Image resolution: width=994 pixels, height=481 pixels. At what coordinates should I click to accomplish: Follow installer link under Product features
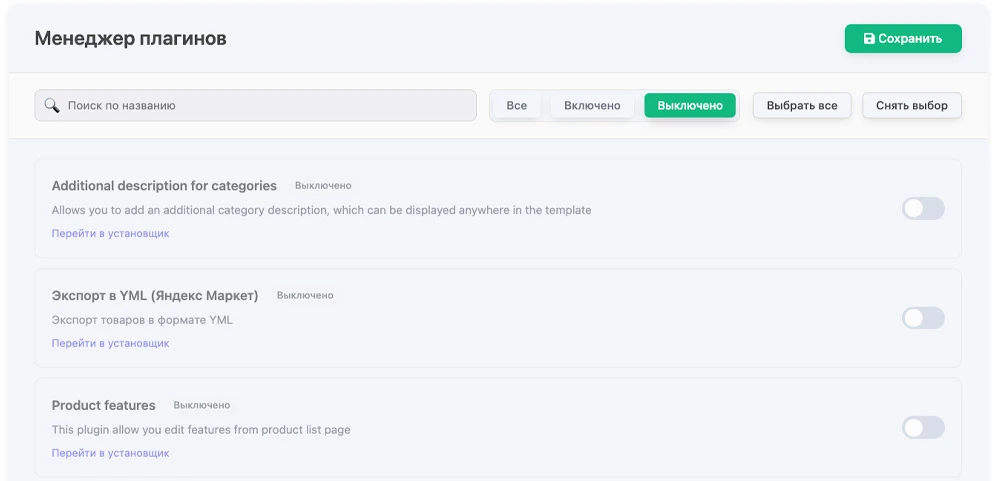(110, 453)
